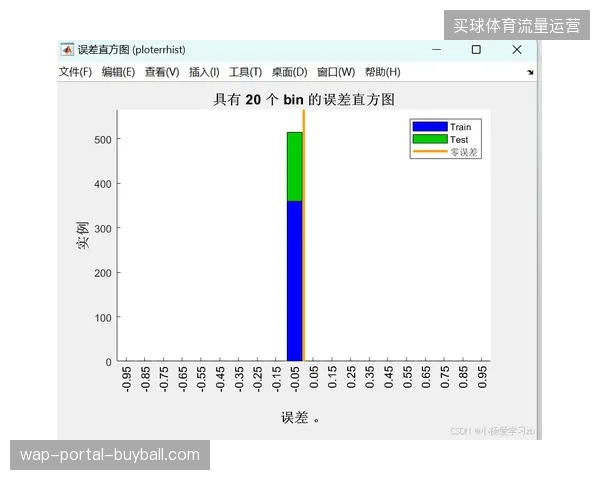Open the 插入(I) menu

(x=204, y=72)
